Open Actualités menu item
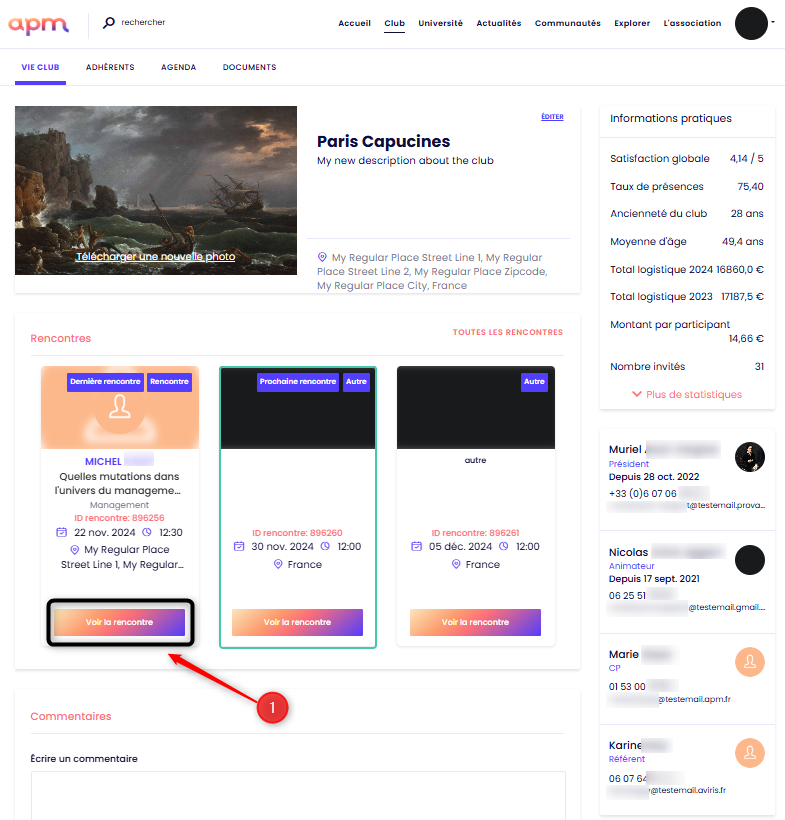Viewport: 785px width, 820px height. (498, 23)
